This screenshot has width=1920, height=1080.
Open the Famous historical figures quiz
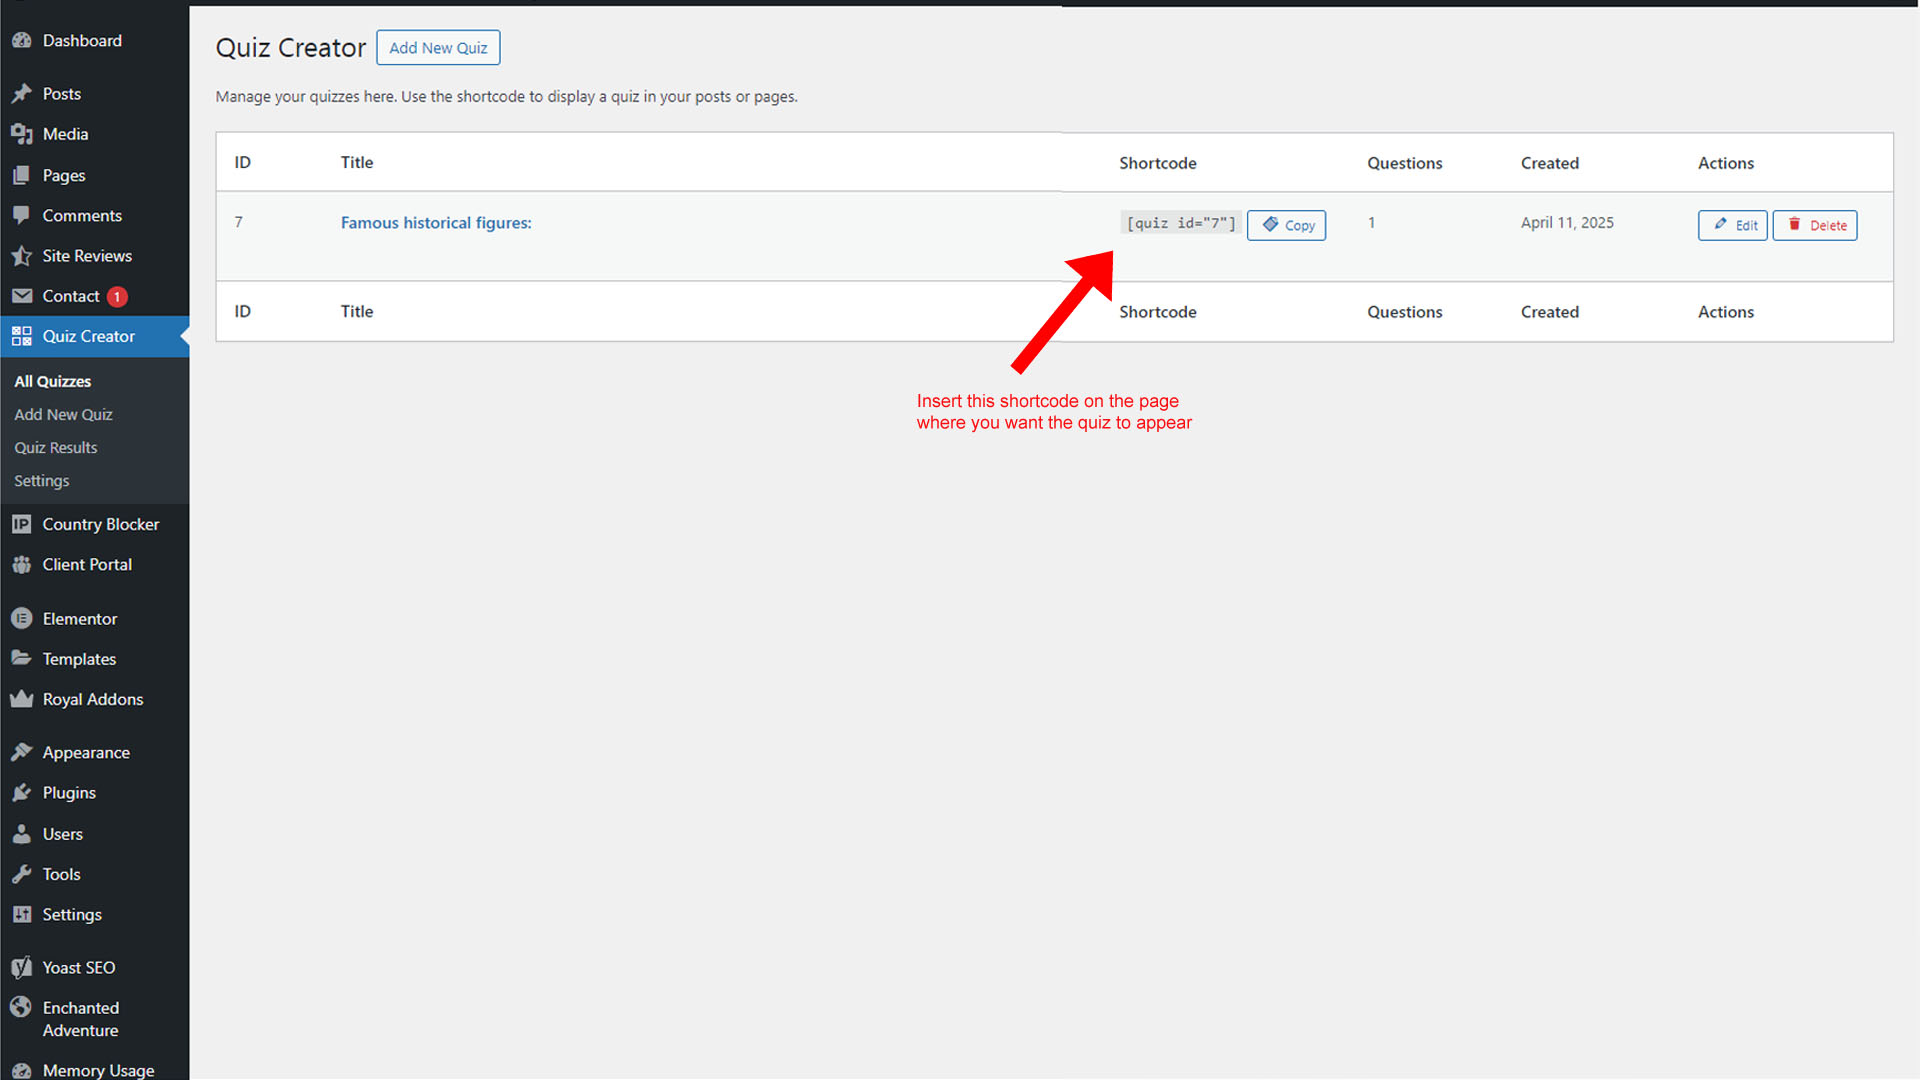click(x=436, y=222)
